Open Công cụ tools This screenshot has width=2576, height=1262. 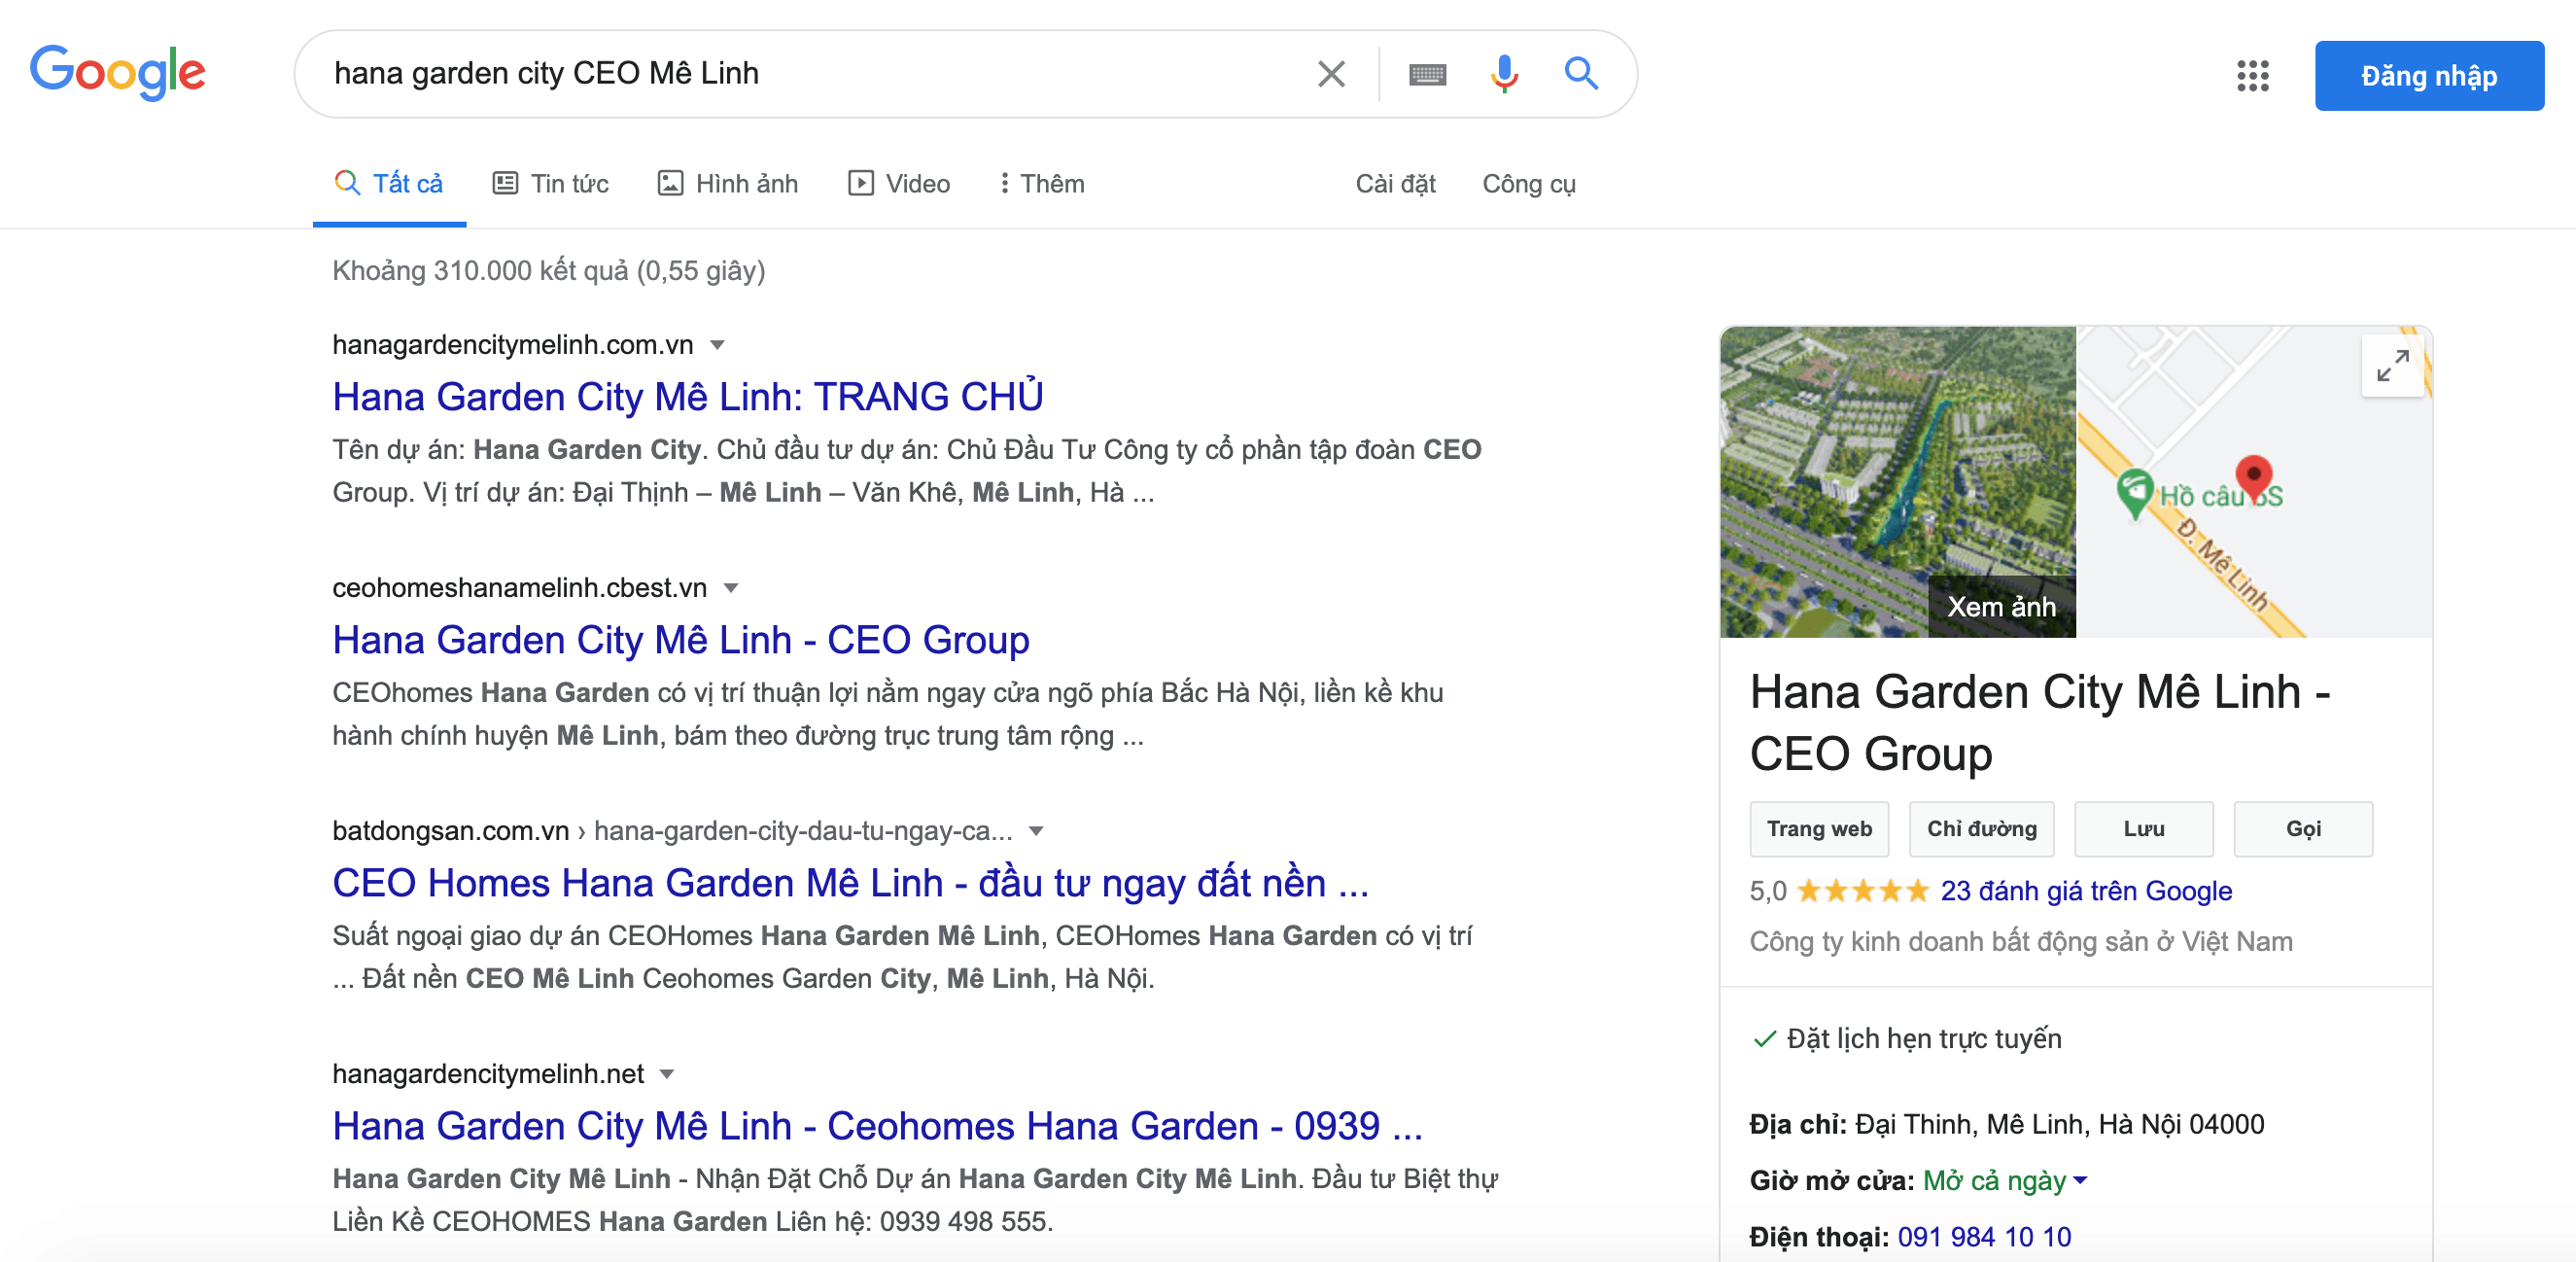[x=1528, y=184]
